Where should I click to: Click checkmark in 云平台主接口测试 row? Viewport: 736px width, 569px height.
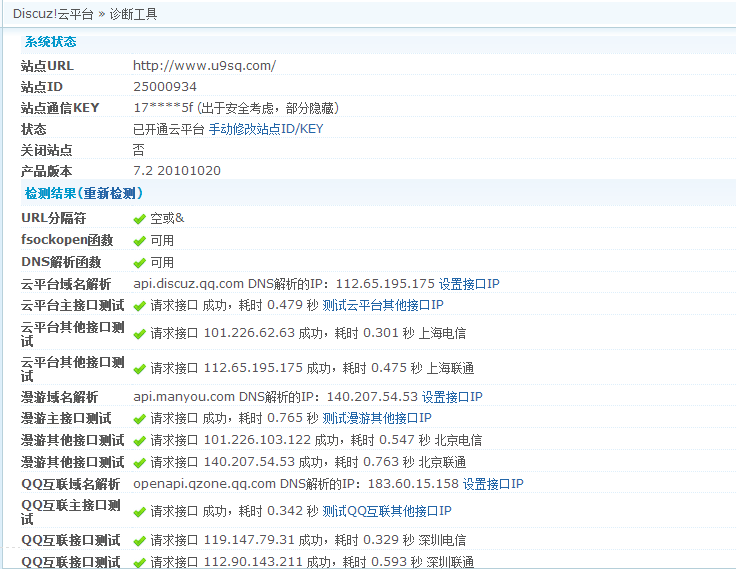139,307
